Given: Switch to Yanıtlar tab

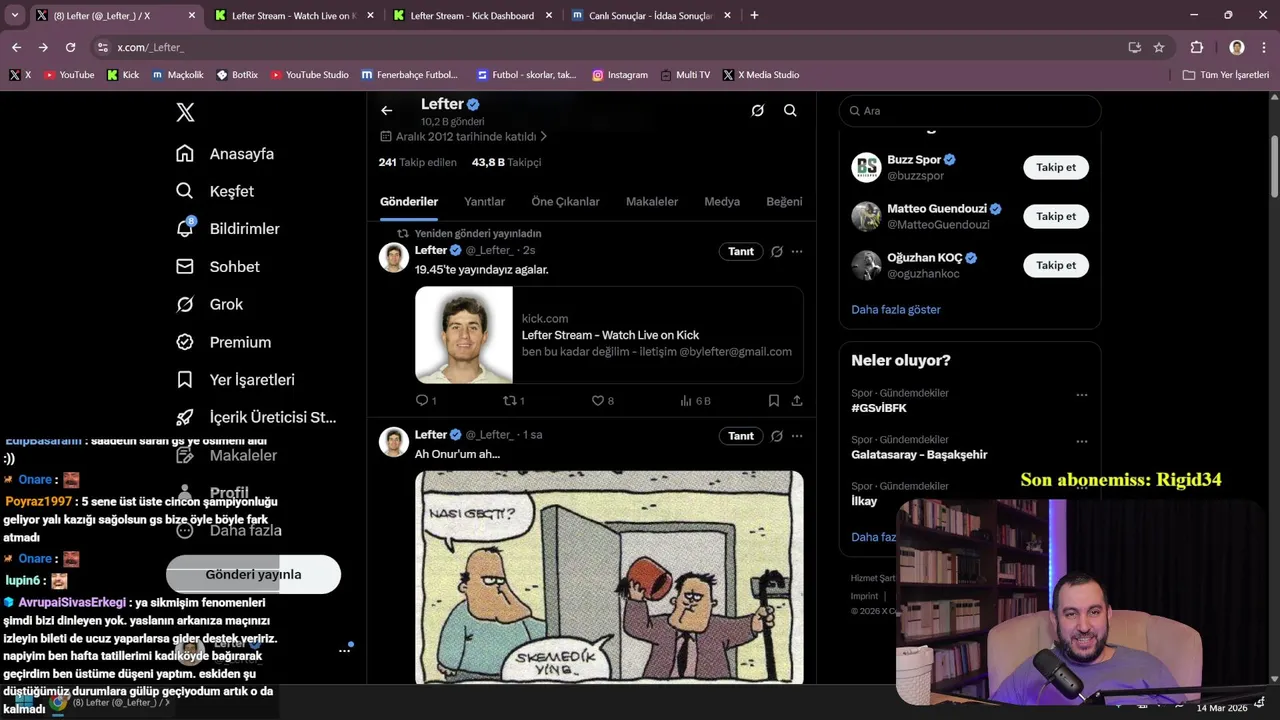Looking at the screenshot, I should 484,202.
